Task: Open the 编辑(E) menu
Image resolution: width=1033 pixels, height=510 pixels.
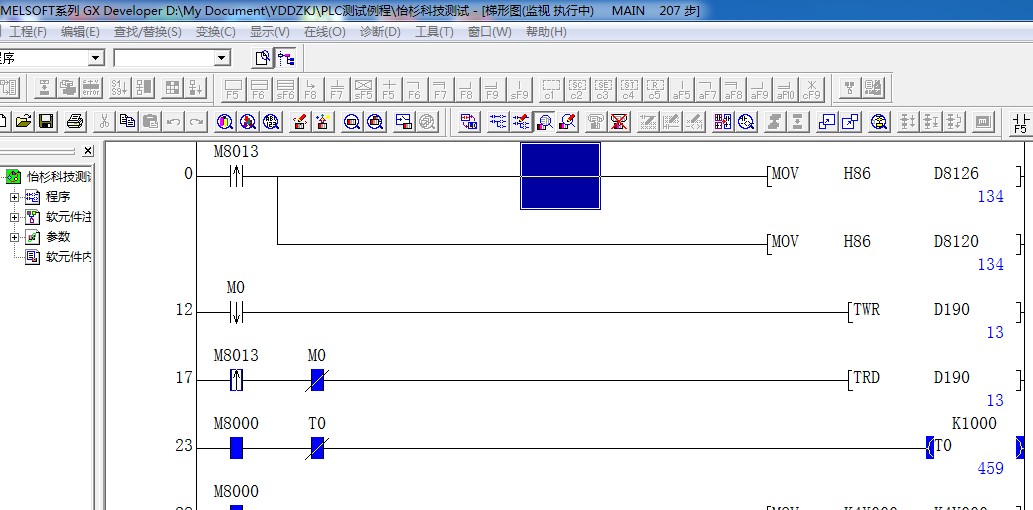Action: tap(80, 32)
